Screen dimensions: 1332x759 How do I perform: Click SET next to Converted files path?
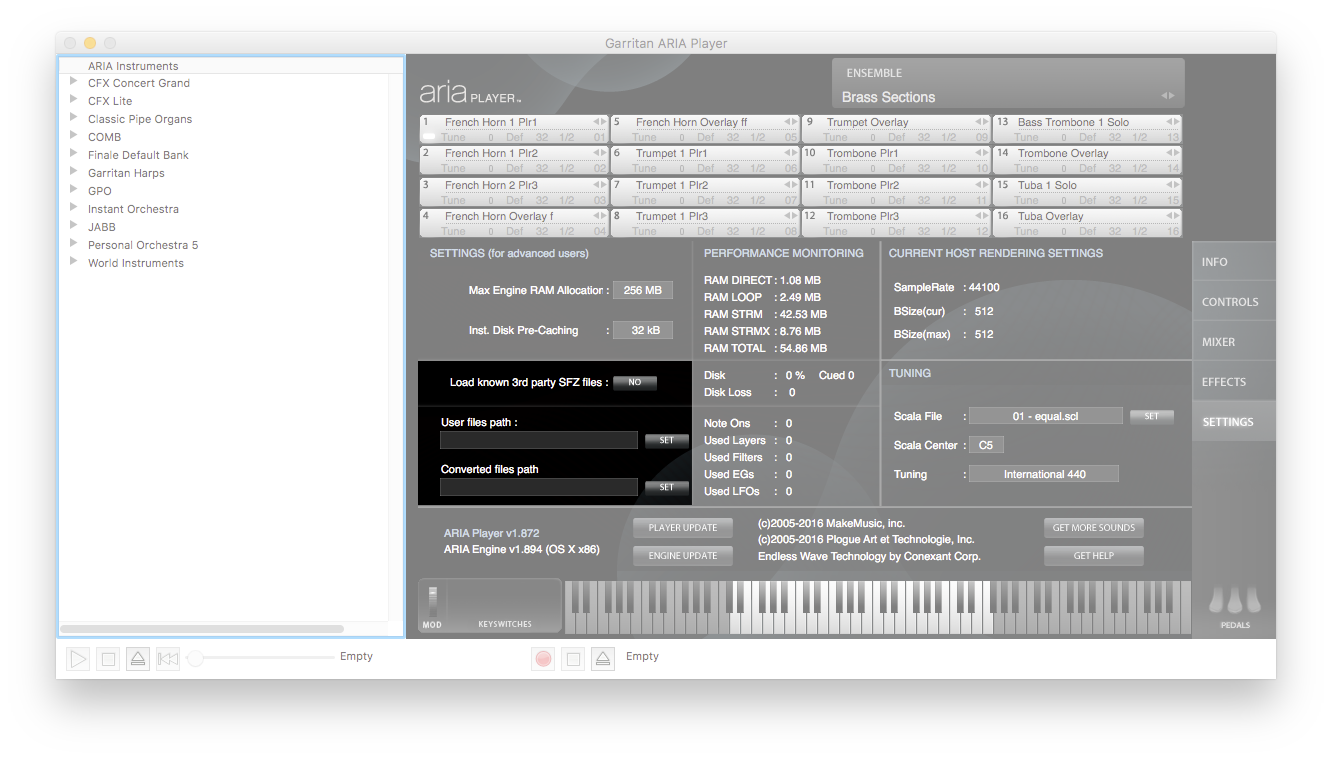coord(667,487)
